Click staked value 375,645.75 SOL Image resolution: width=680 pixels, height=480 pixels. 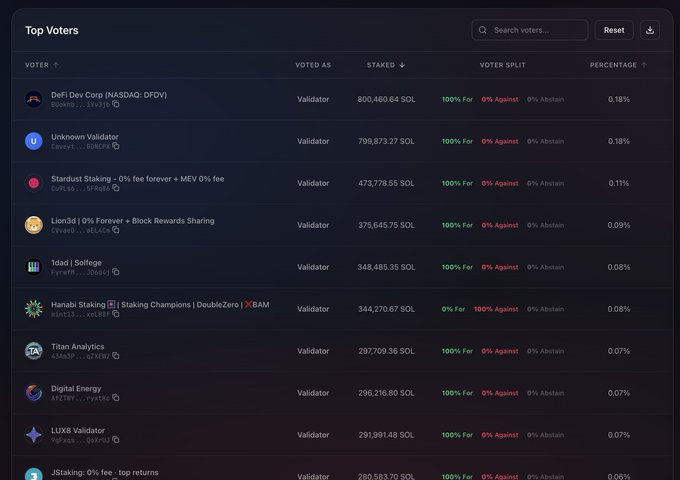(386, 225)
